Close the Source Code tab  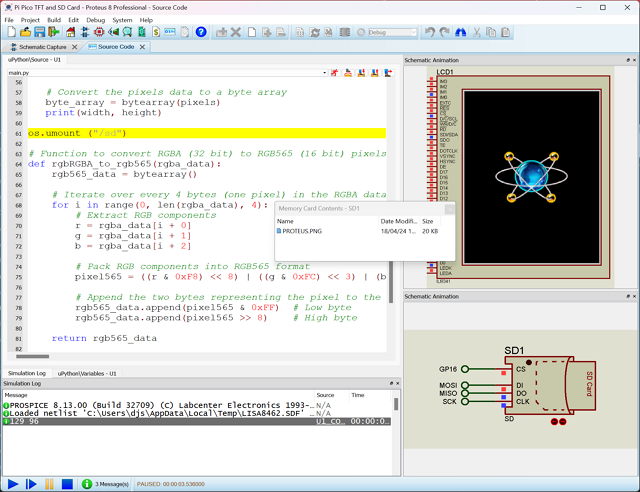(141, 46)
